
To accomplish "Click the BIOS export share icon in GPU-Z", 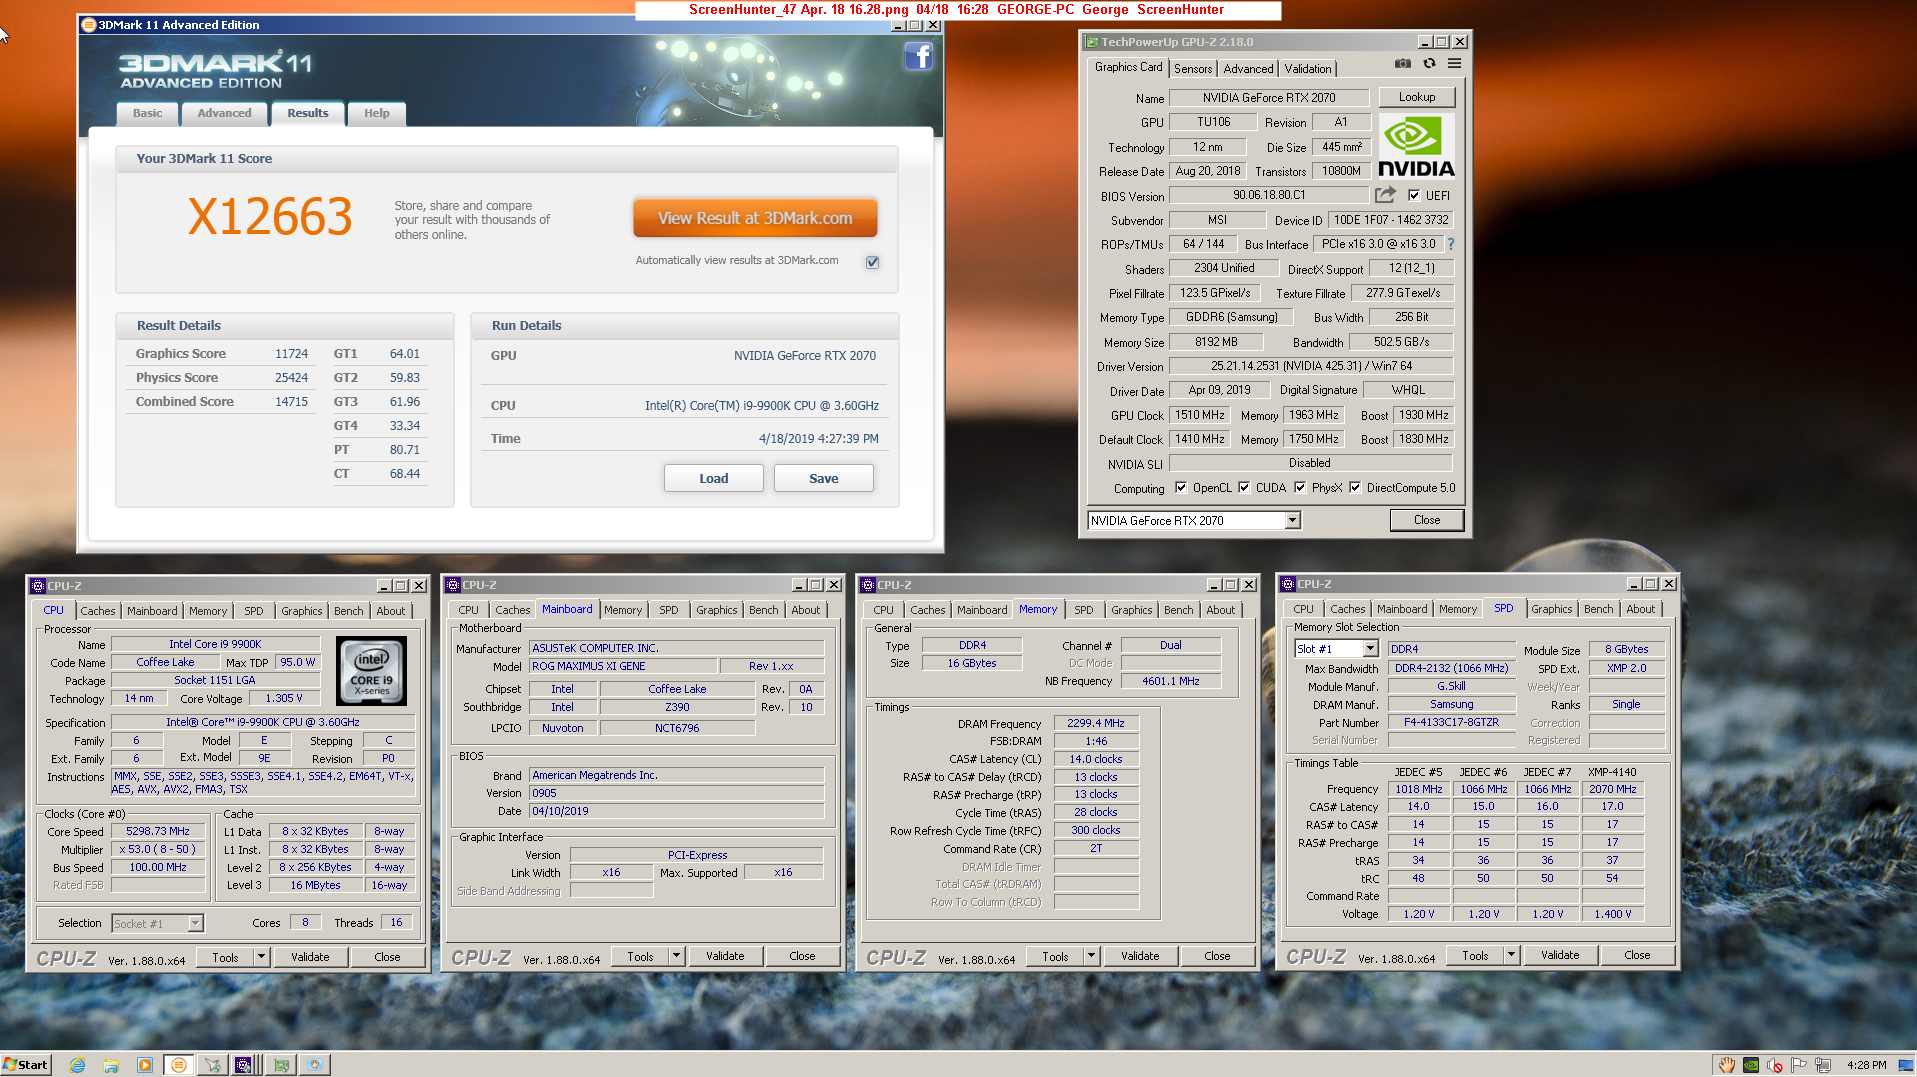I will point(1385,195).
